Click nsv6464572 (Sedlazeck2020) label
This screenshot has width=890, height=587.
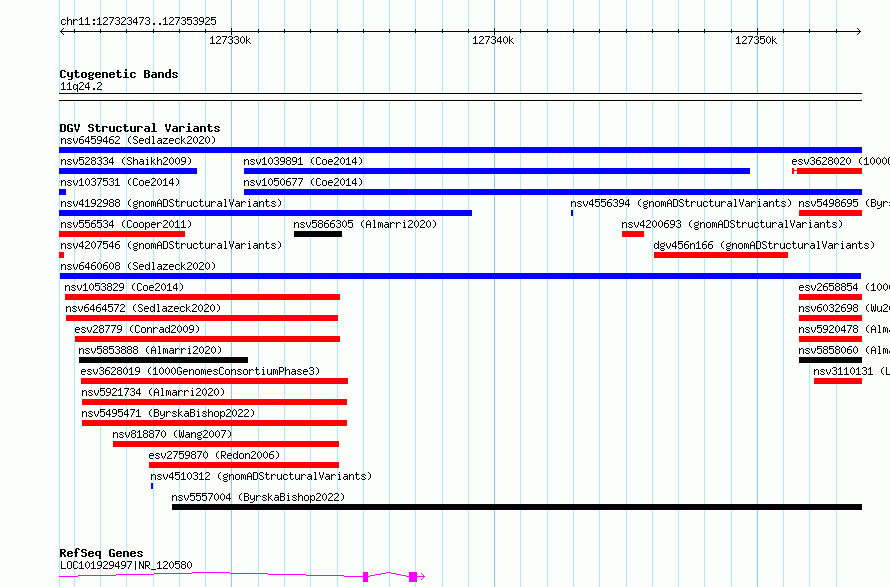click(143, 308)
